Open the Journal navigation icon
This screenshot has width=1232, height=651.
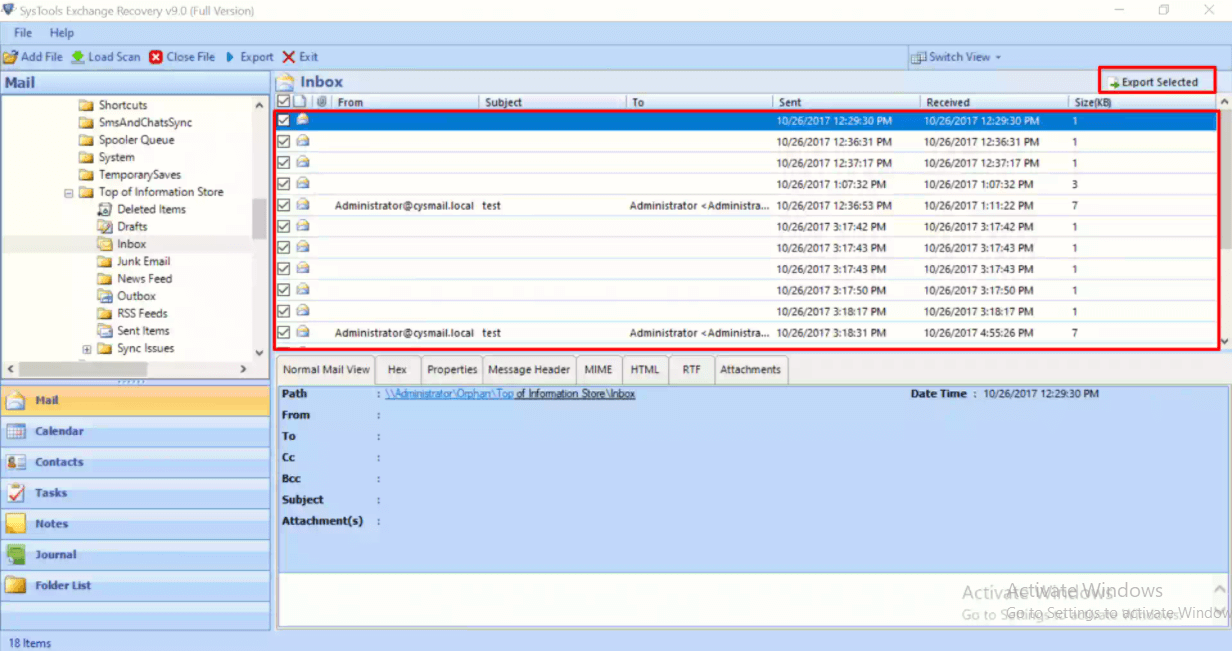(16, 554)
